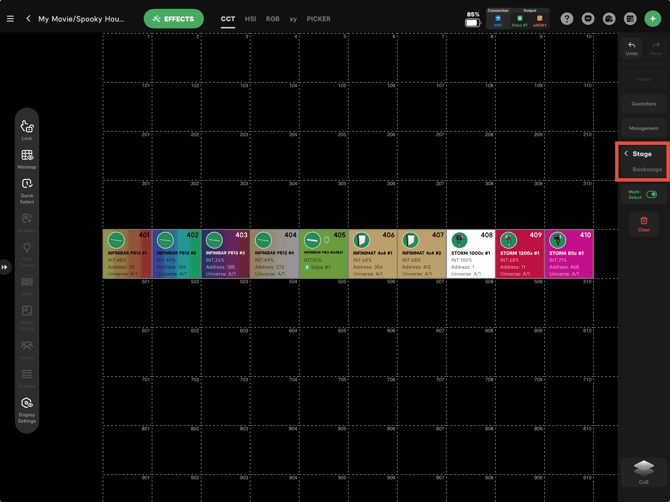Open the PICKER tab
This screenshot has height=502, width=670.
pos(318,19)
